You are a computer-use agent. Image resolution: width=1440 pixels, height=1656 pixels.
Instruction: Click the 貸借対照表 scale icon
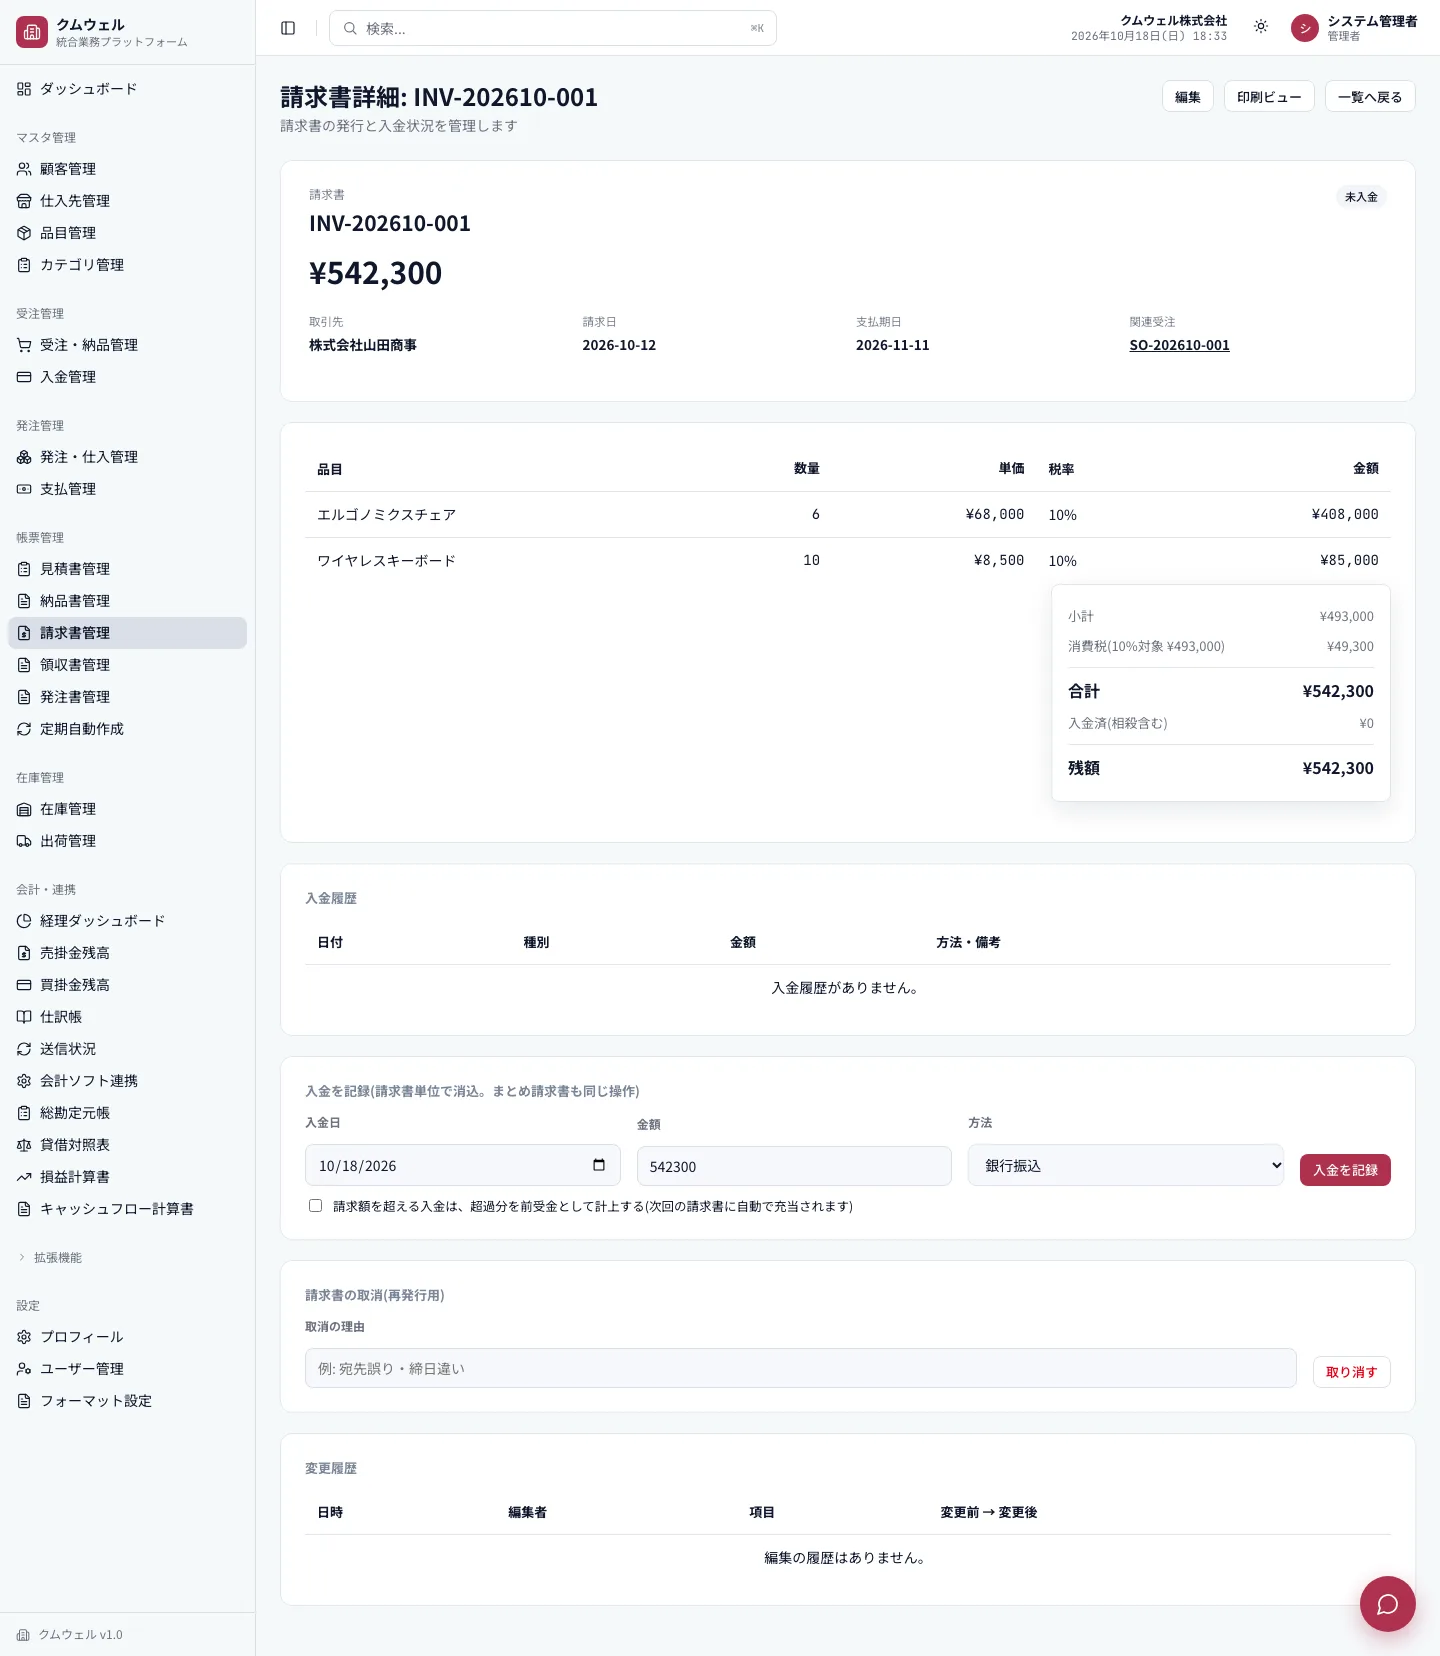tap(24, 1145)
